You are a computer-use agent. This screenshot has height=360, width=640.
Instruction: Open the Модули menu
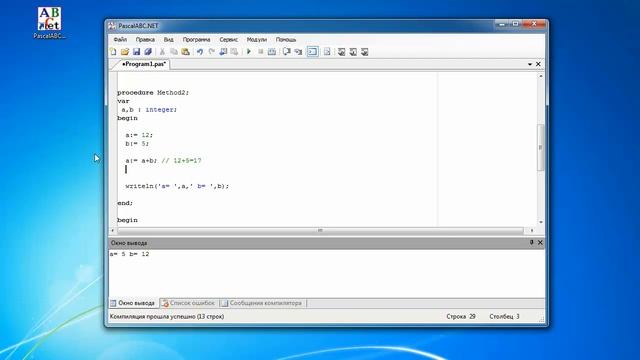tap(256, 40)
